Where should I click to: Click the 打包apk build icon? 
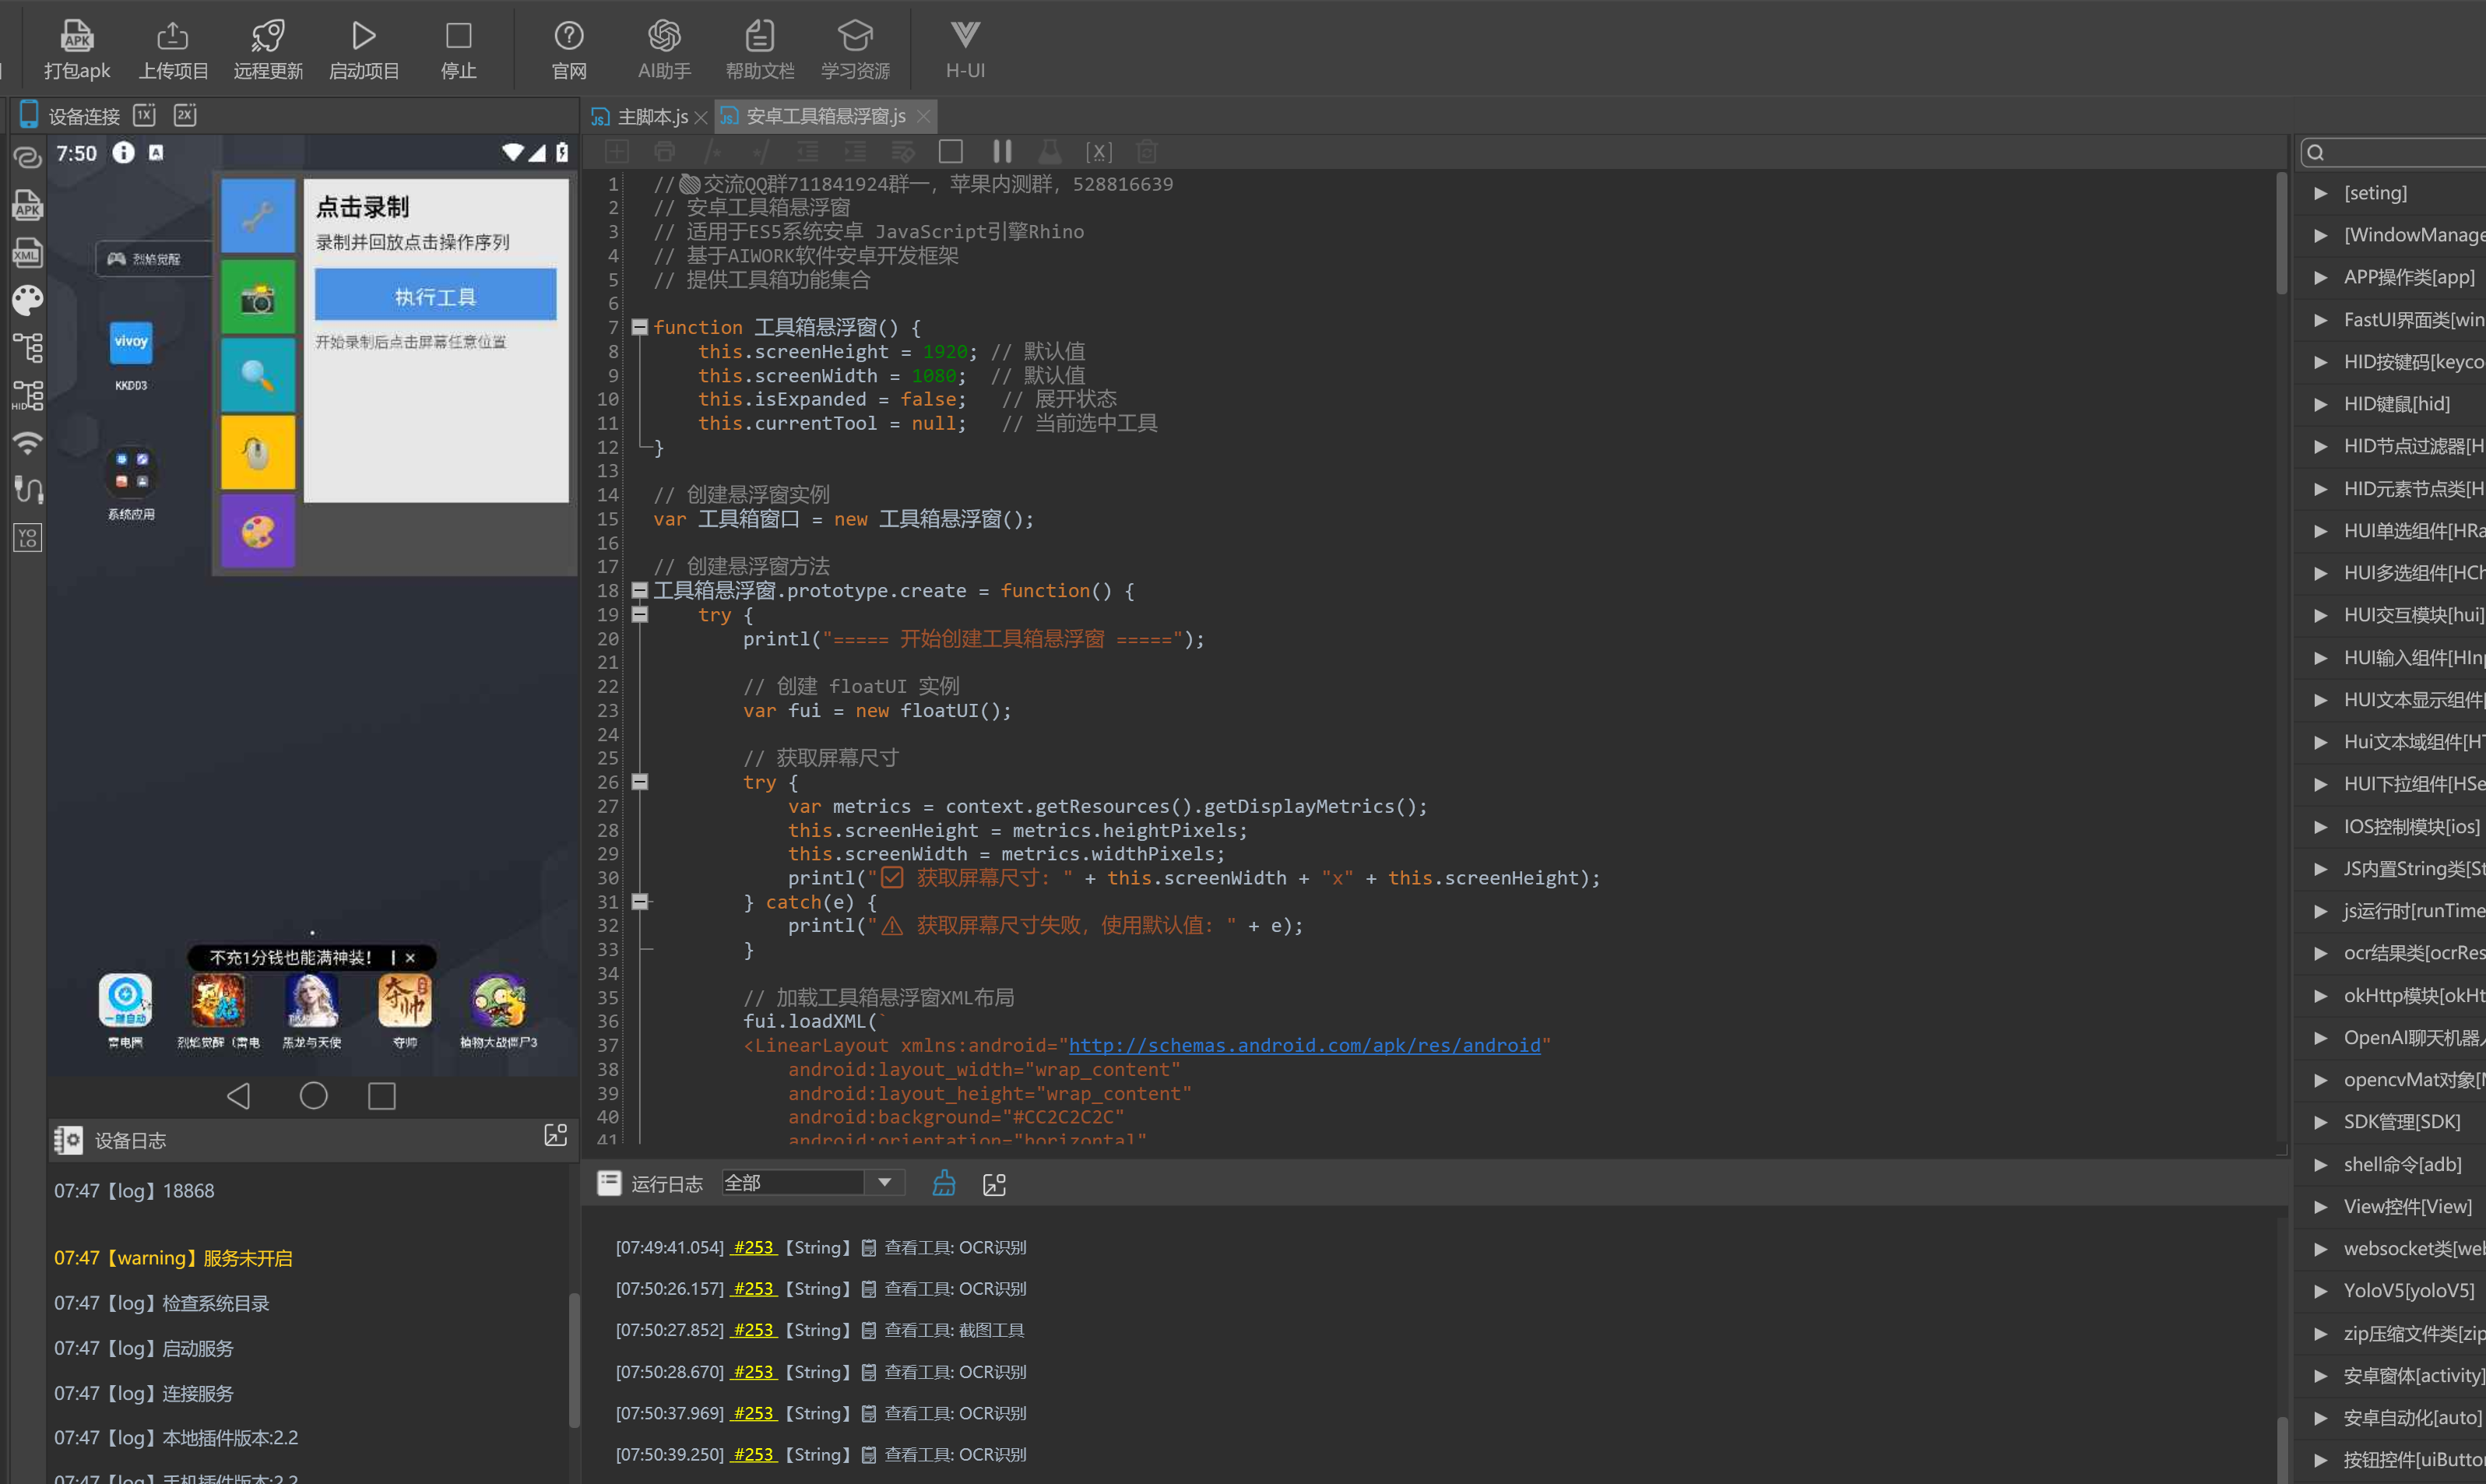pyautogui.click(x=76, y=37)
